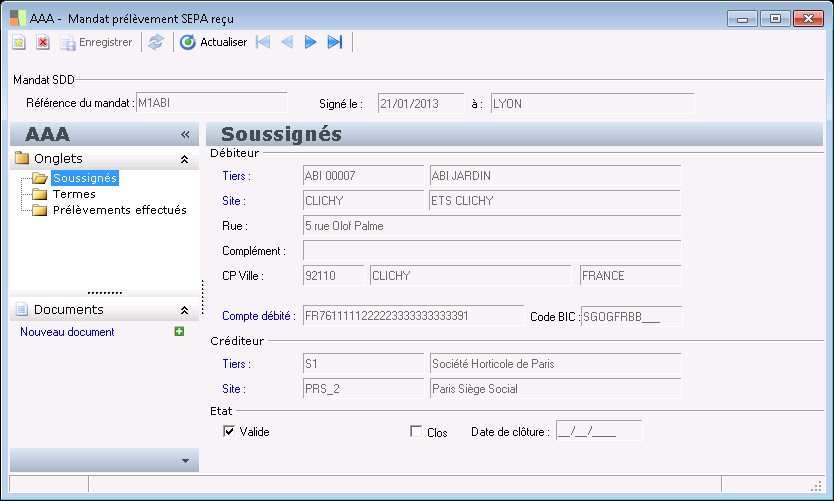Click the red delete icon in toolbar
Screen dimensions: 834x501
pyautogui.click(x=43, y=42)
